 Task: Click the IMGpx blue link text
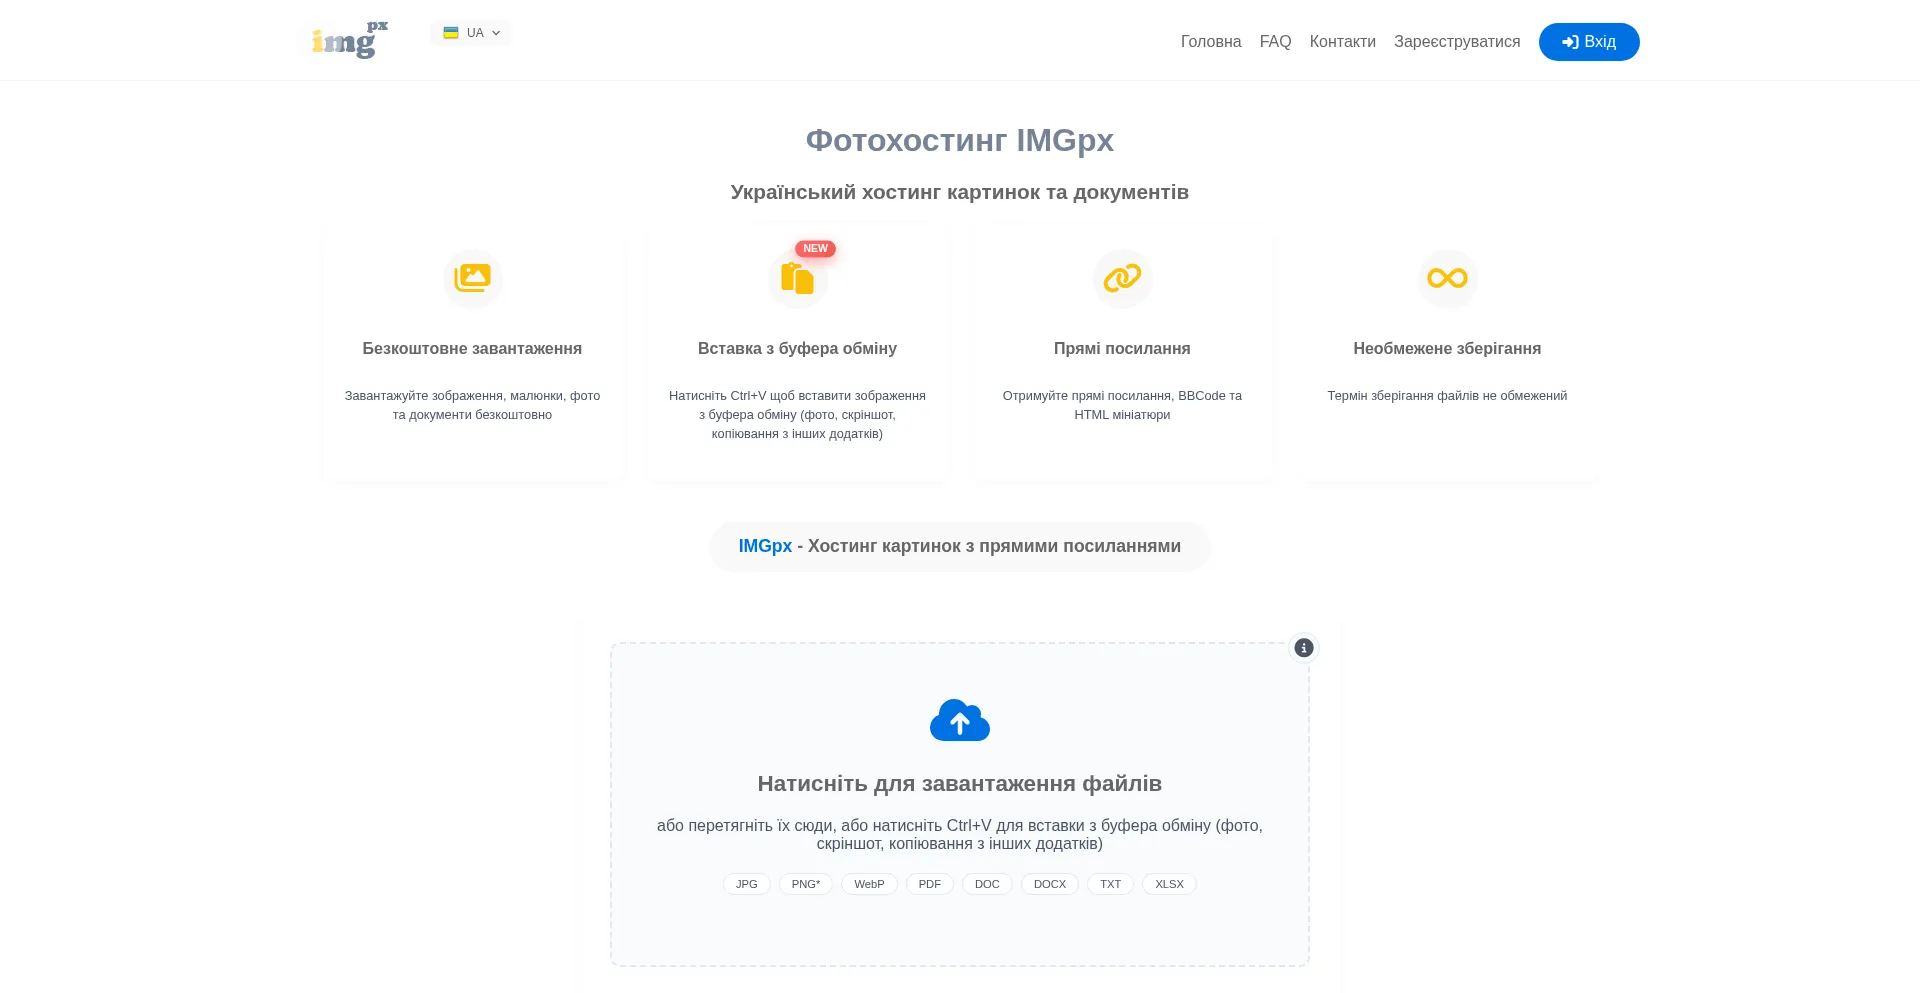pos(765,546)
